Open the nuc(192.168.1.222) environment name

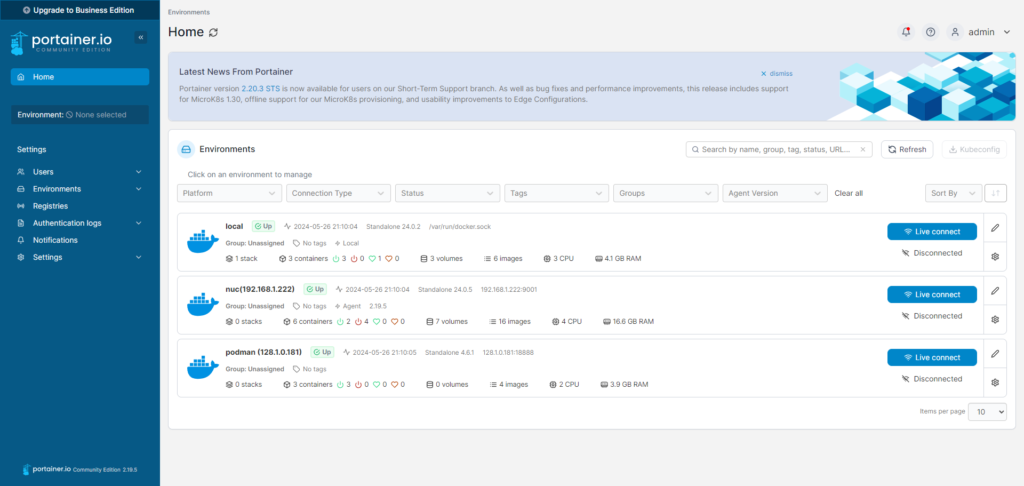260,289
